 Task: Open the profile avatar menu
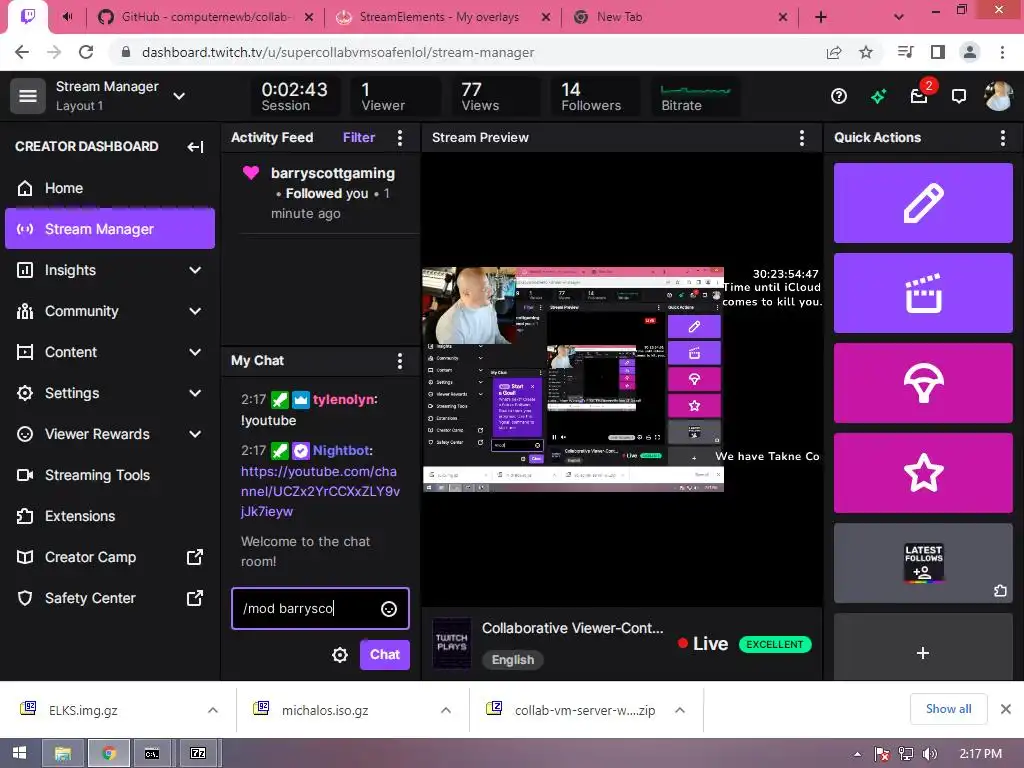[998, 96]
